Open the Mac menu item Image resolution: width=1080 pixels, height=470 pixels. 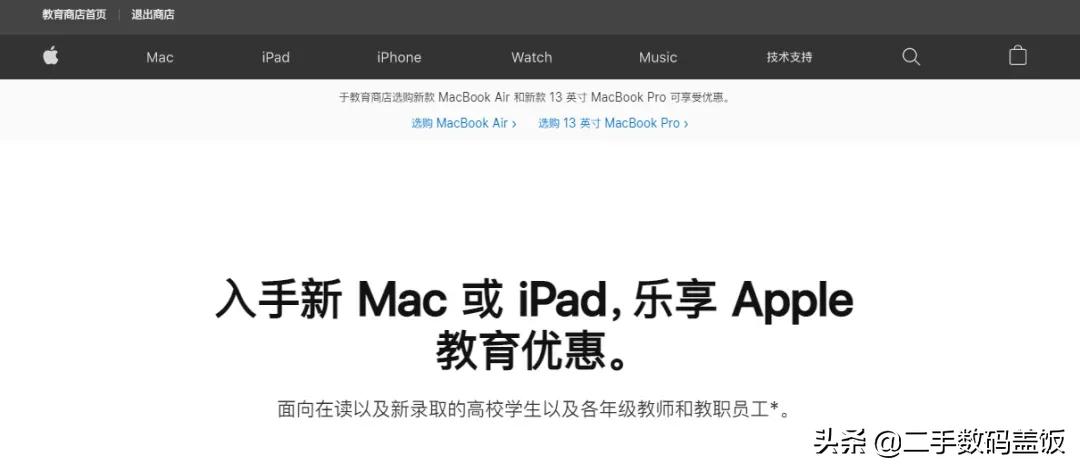point(160,57)
